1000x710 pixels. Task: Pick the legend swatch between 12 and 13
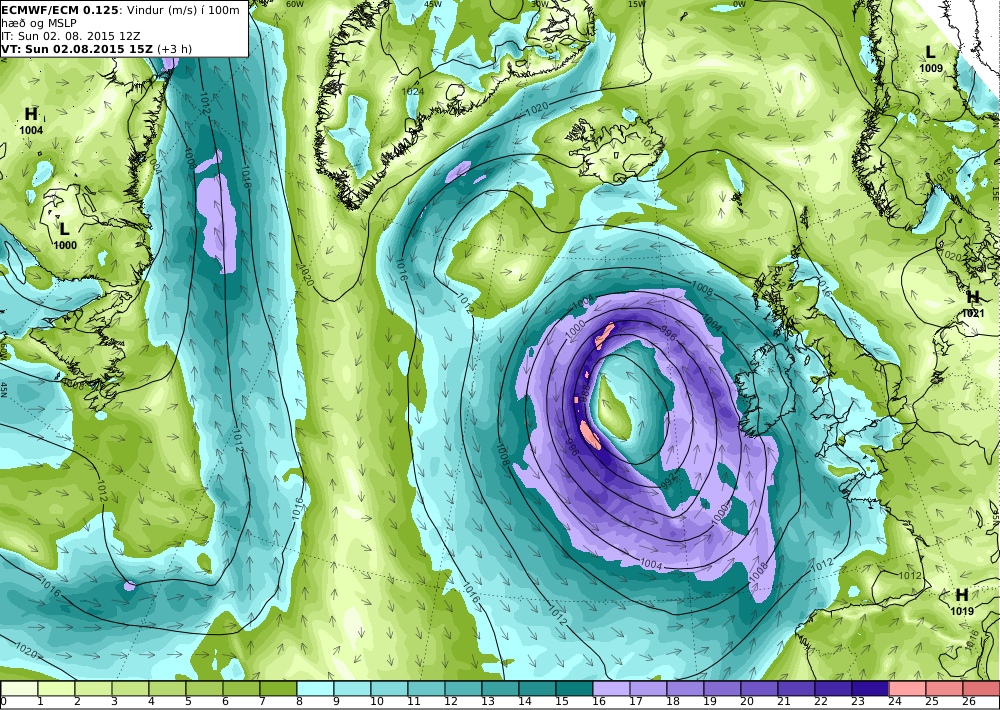(463, 688)
